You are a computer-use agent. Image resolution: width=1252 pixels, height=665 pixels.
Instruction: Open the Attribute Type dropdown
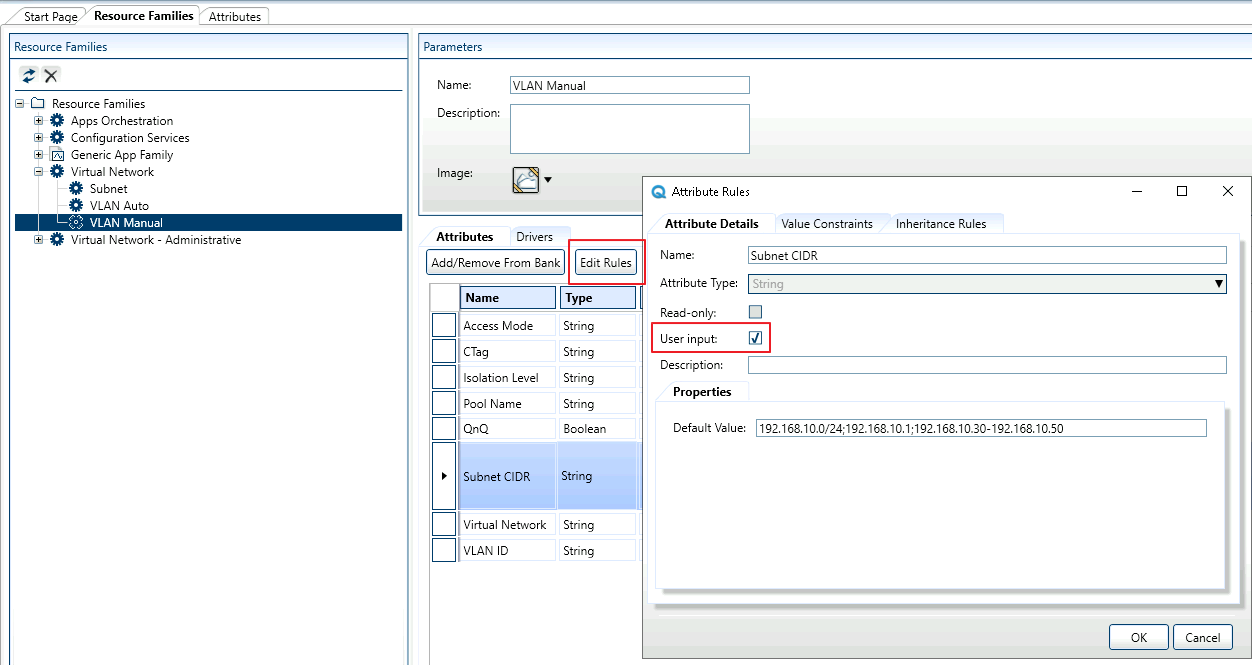[1219, 284]
